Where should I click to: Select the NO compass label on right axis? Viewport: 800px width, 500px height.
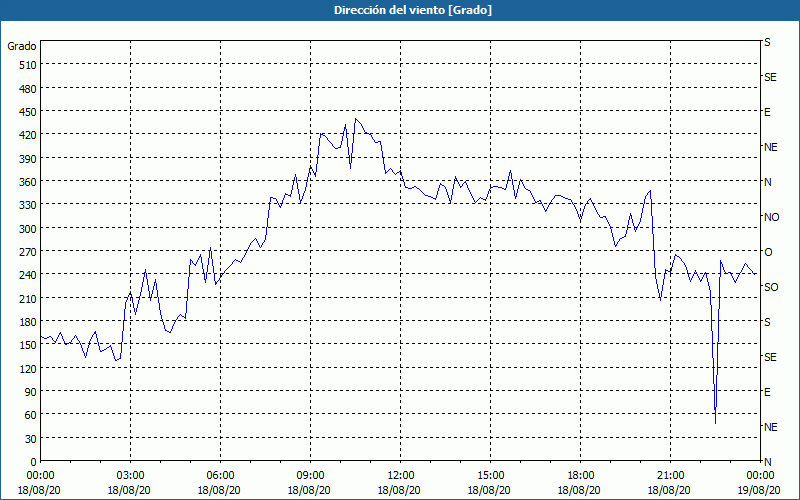tap(772, 217)
